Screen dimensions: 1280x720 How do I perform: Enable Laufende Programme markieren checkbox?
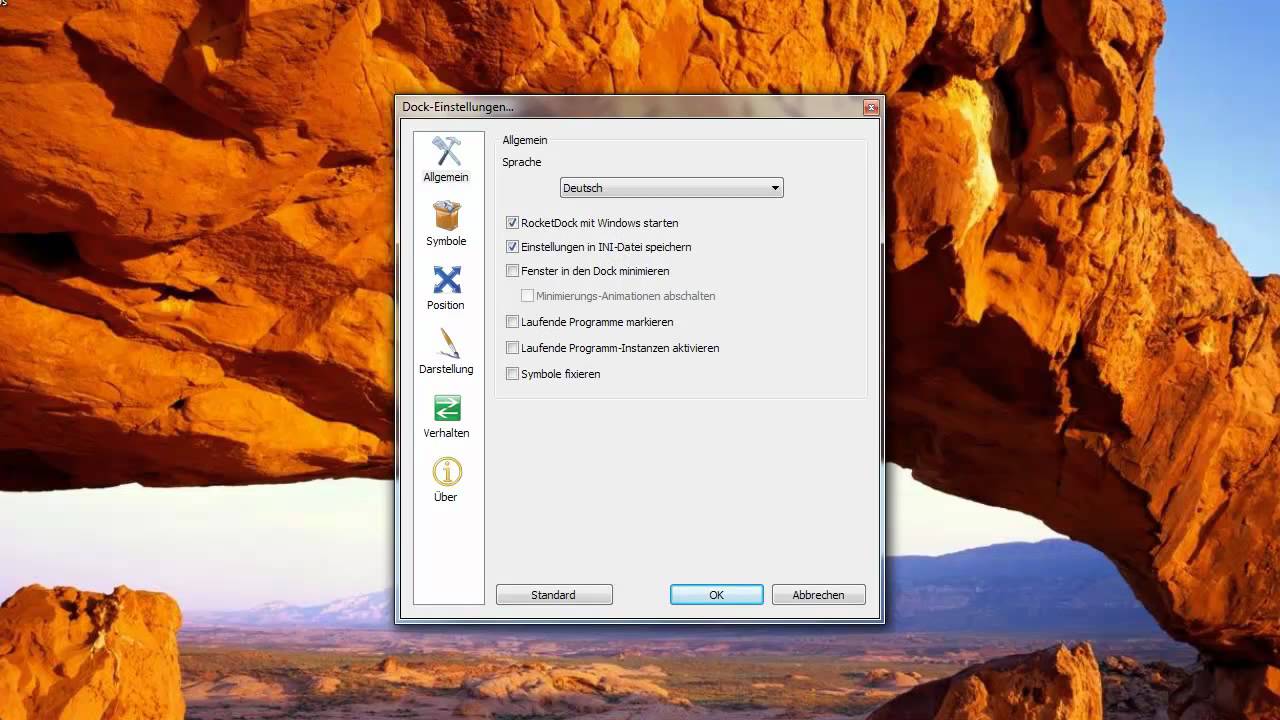coord(512,322)
